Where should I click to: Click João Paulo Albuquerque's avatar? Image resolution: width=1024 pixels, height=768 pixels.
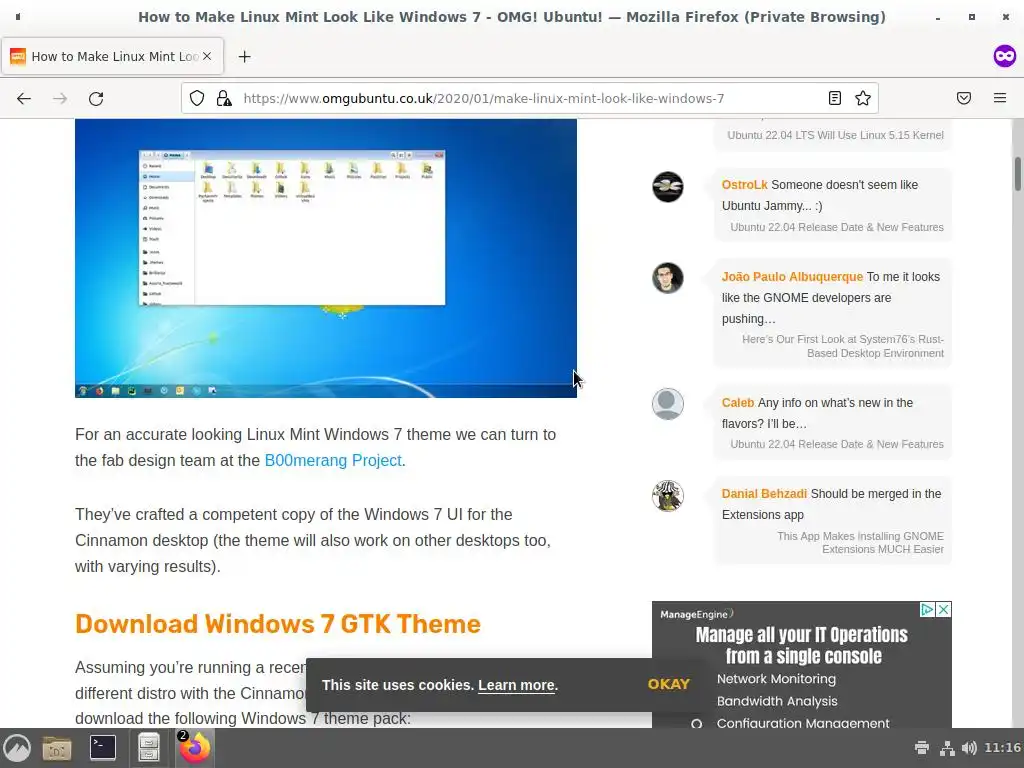pyautogui.click(x=667, y=278)
